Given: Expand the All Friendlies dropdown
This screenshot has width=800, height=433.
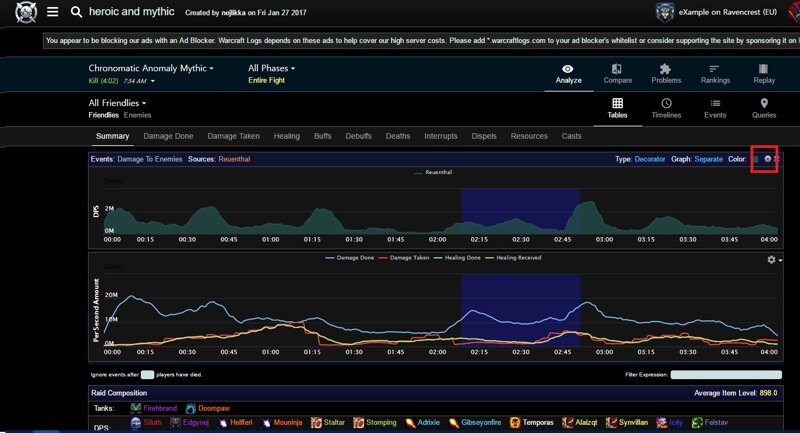Looking at the screenshot, I should click(117, 103).
